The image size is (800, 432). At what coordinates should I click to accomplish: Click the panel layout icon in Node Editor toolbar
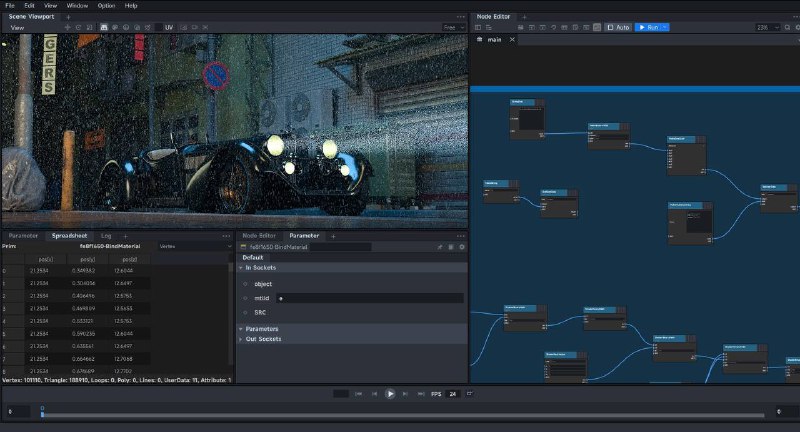tap(478, 27)
